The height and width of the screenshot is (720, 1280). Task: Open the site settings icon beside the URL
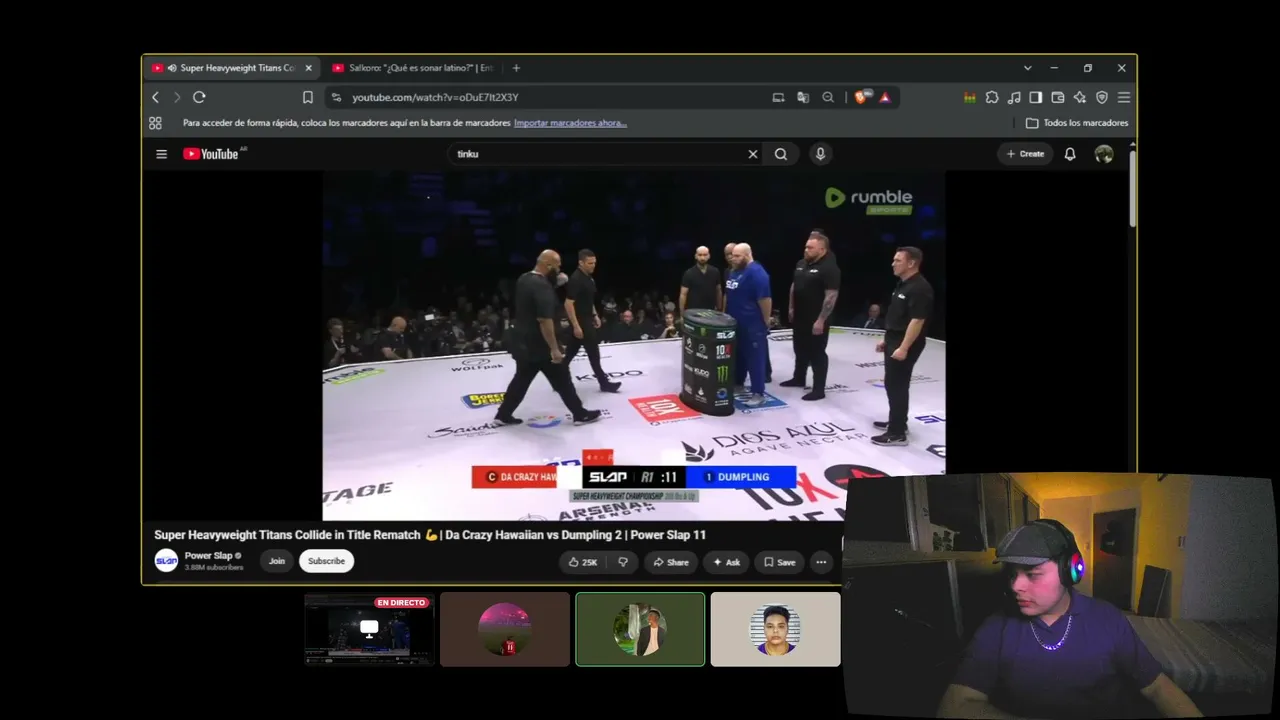click(336, 97)
